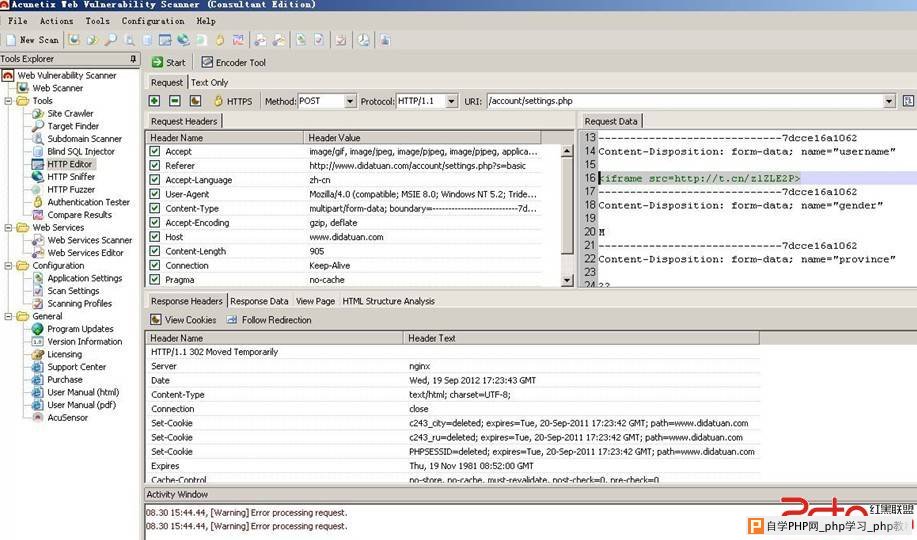Switch to the Text Only tab
The height and width of the screenshot is (540, 917).
coord(209,82)
